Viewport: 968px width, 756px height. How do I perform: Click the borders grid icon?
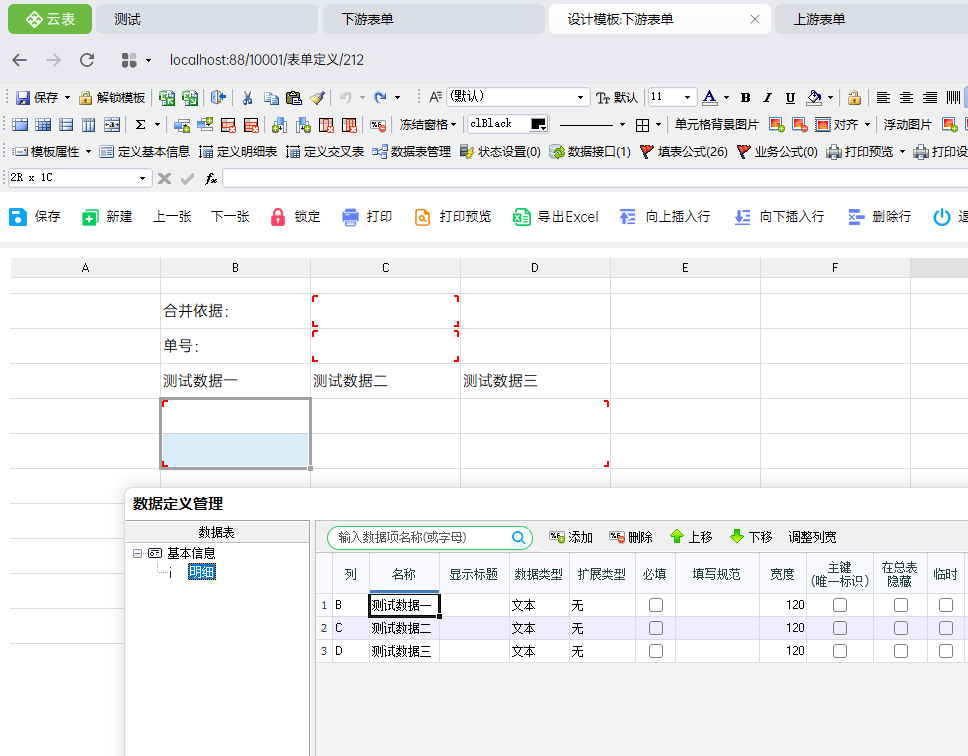pyautogui.click(x=643, y=125)
